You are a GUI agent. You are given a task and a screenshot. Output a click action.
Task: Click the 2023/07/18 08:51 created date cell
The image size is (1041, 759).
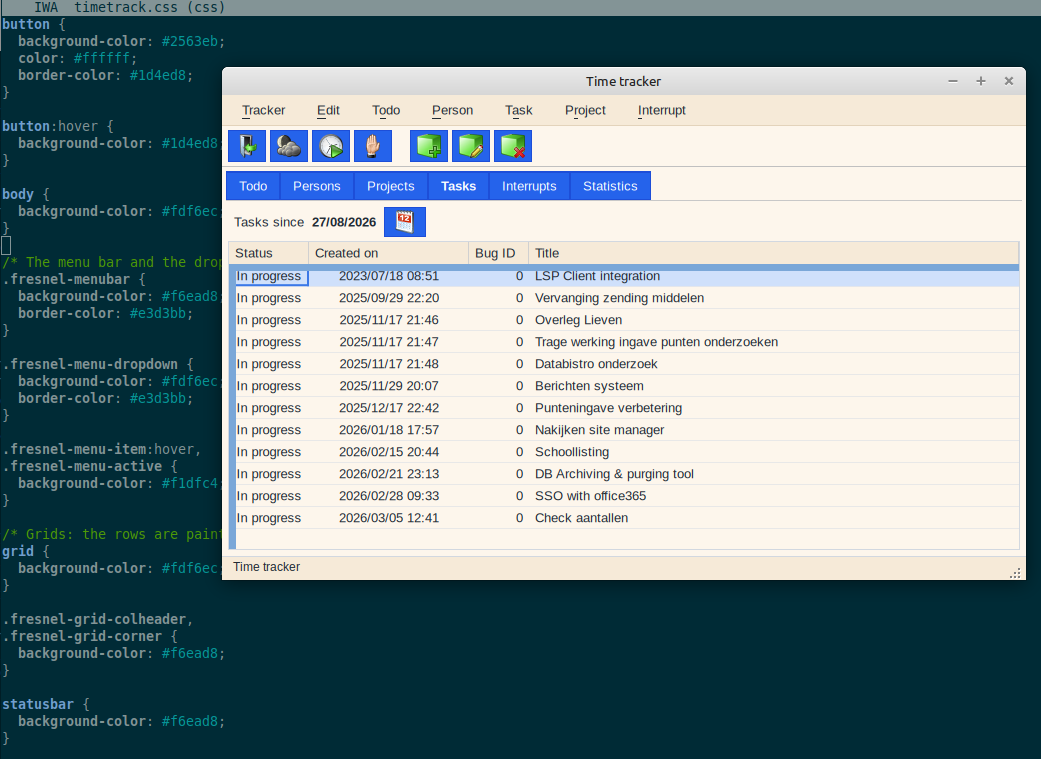coord(389,276)
